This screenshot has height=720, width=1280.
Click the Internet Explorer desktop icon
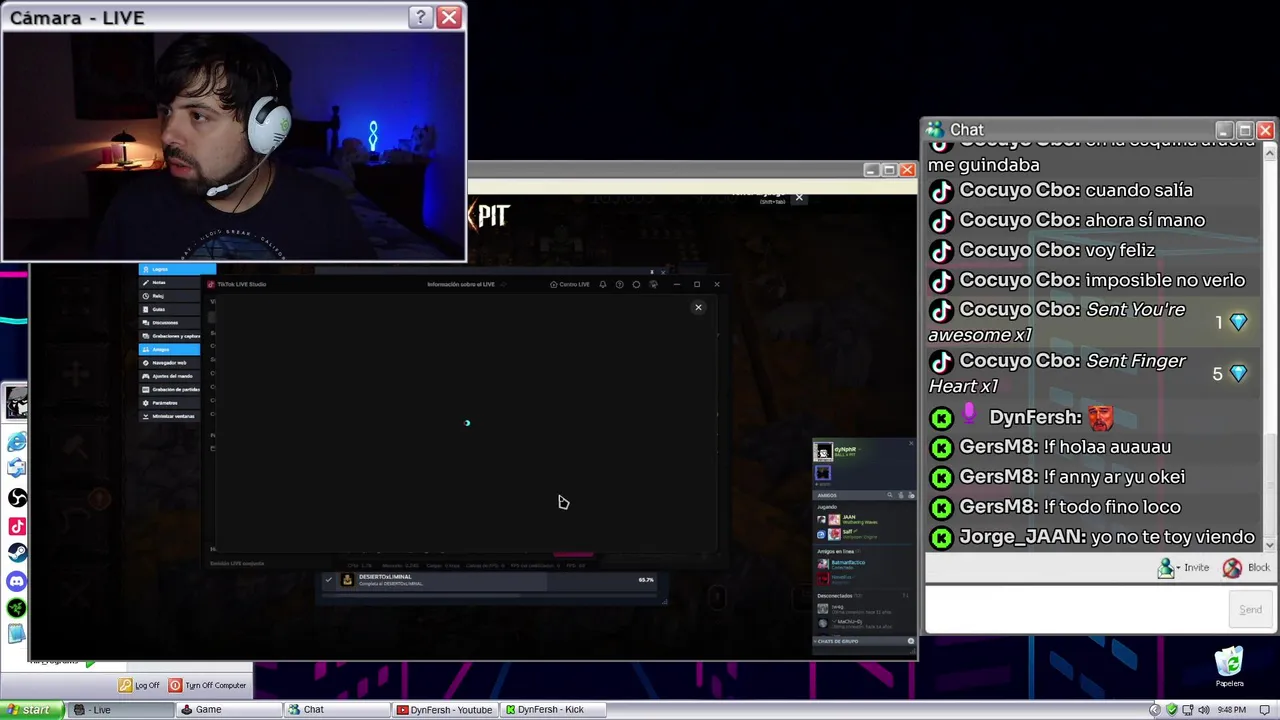17,442
